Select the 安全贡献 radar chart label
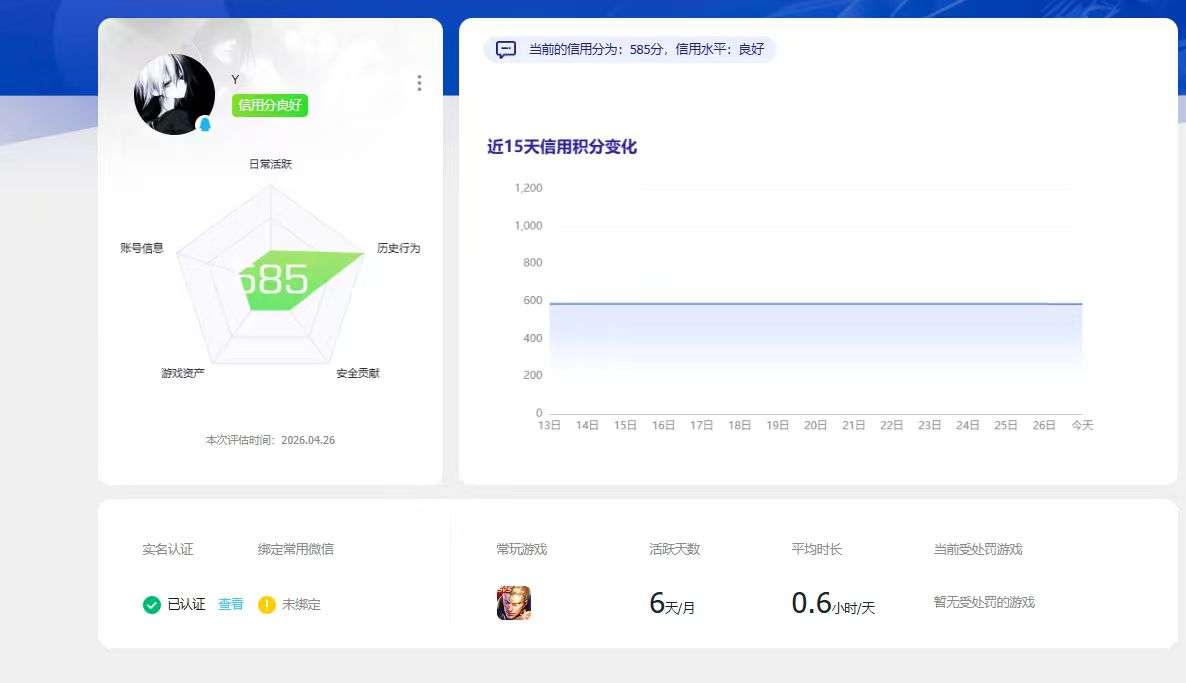The height and width of the screenshot is (683, 1186). pyautogui.click(x=360, y=372)
